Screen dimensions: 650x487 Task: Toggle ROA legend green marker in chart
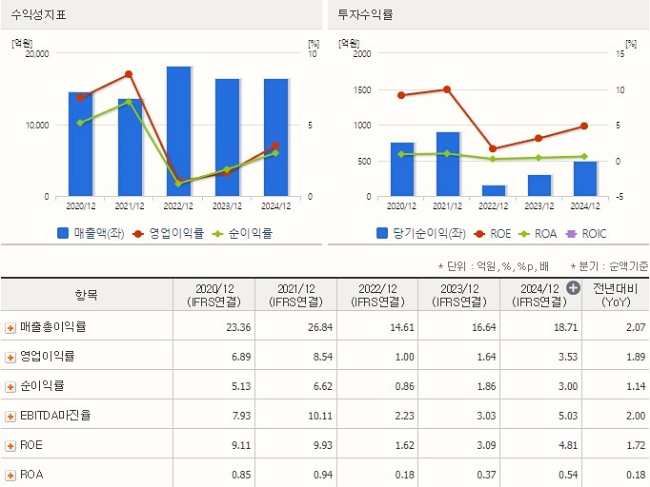[x=524, y=234]
